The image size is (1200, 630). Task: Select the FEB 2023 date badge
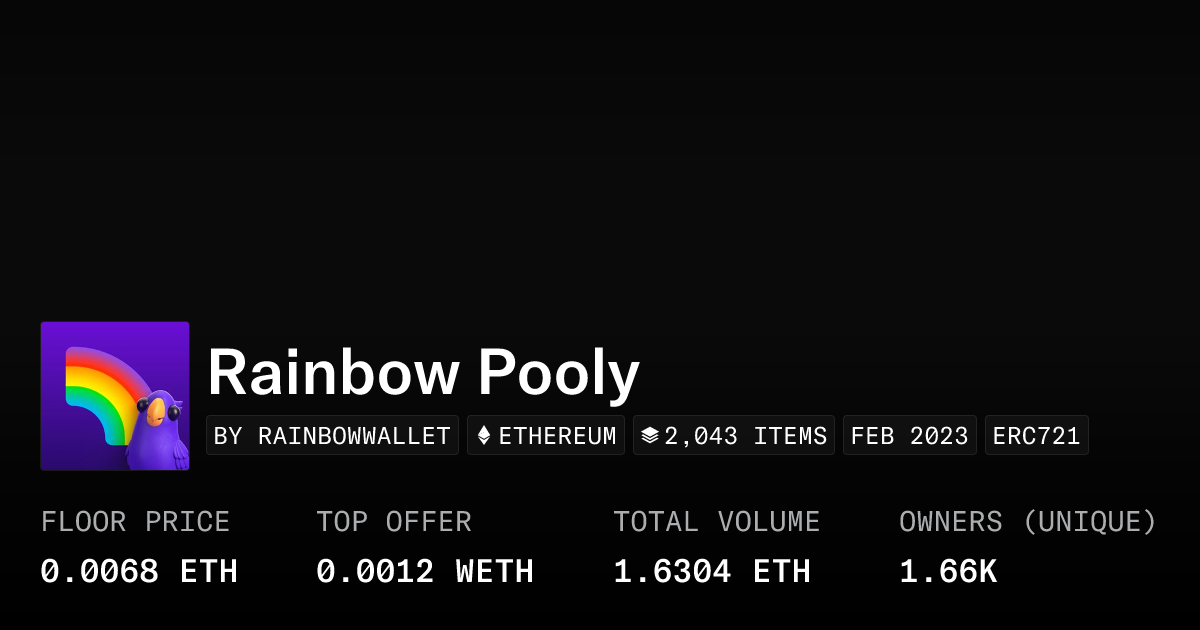pos(909,436)
